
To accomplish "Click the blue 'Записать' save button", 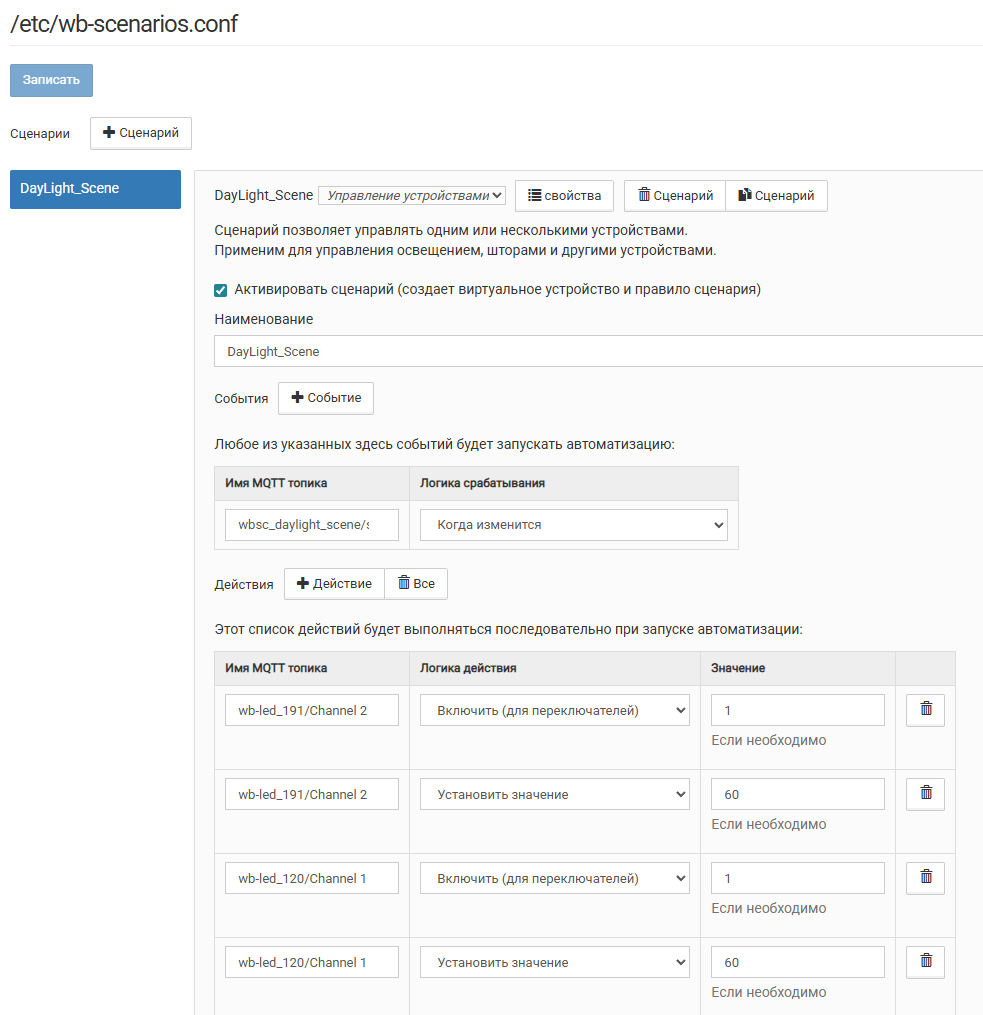I will click(x=51, y=80).
